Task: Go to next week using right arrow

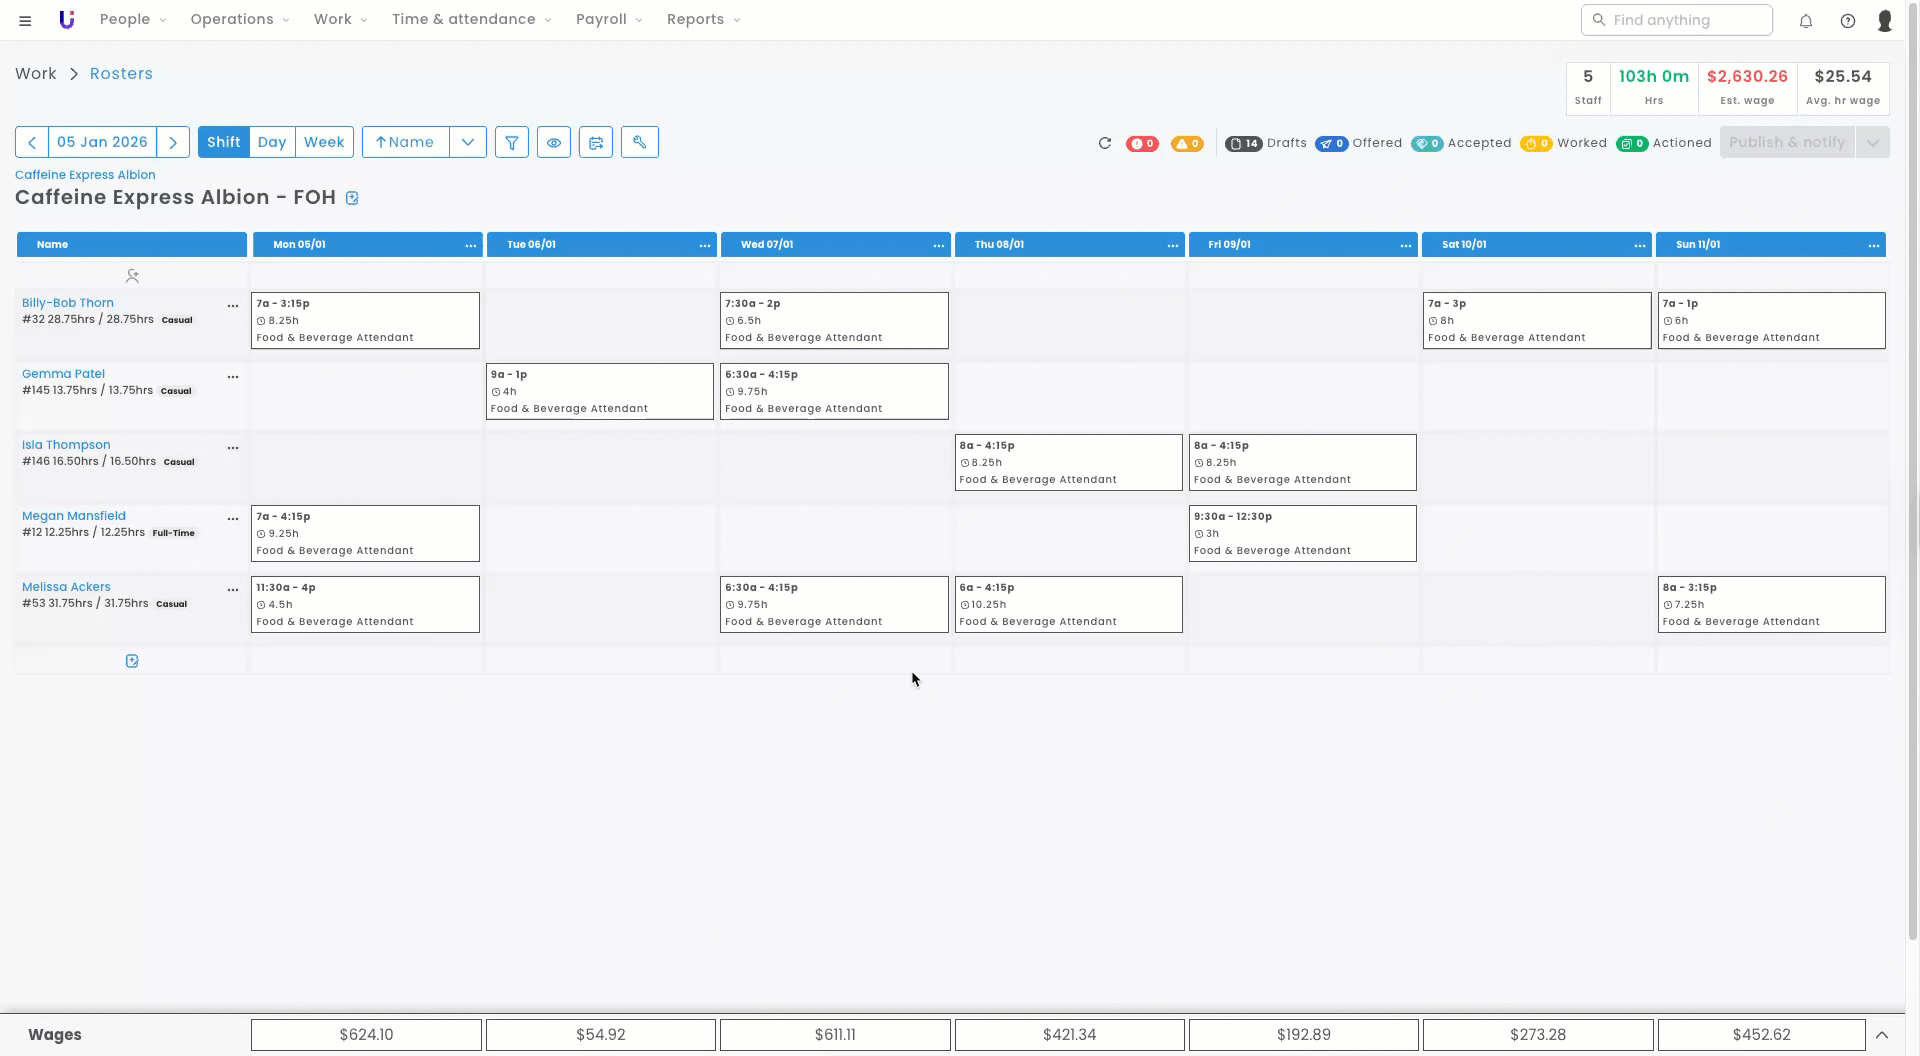Action: 173,142
